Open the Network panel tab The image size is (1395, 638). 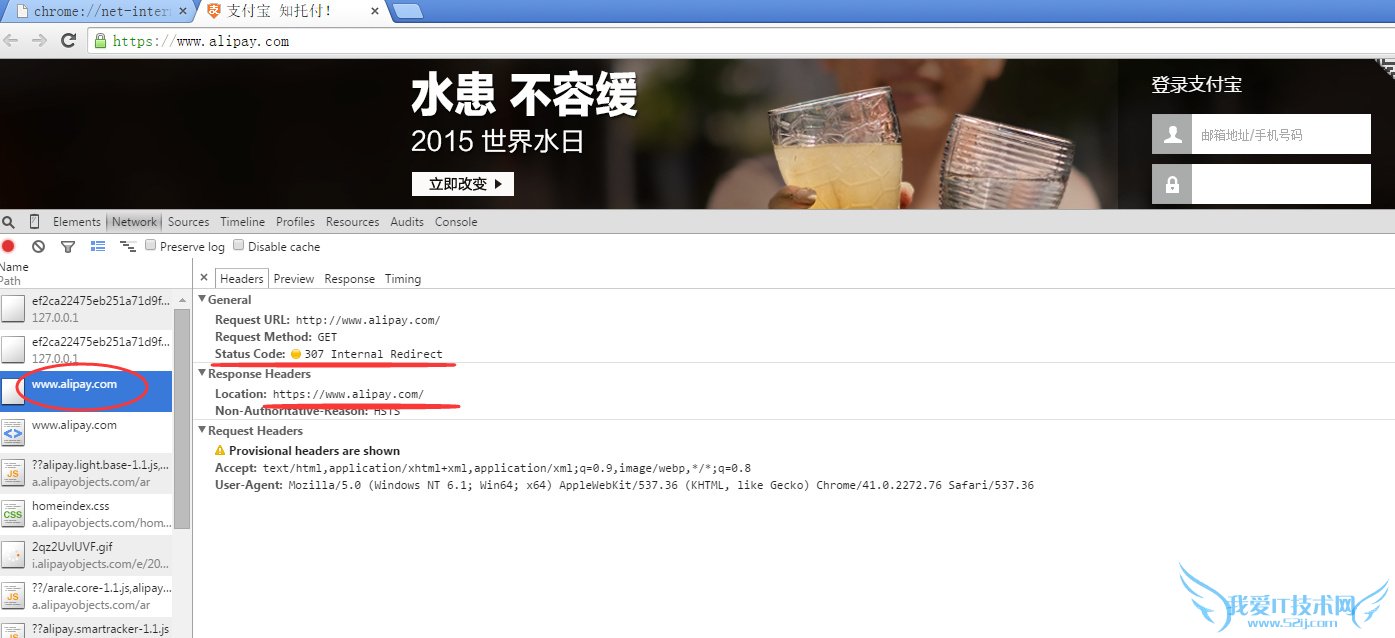(x=134, y=222)
